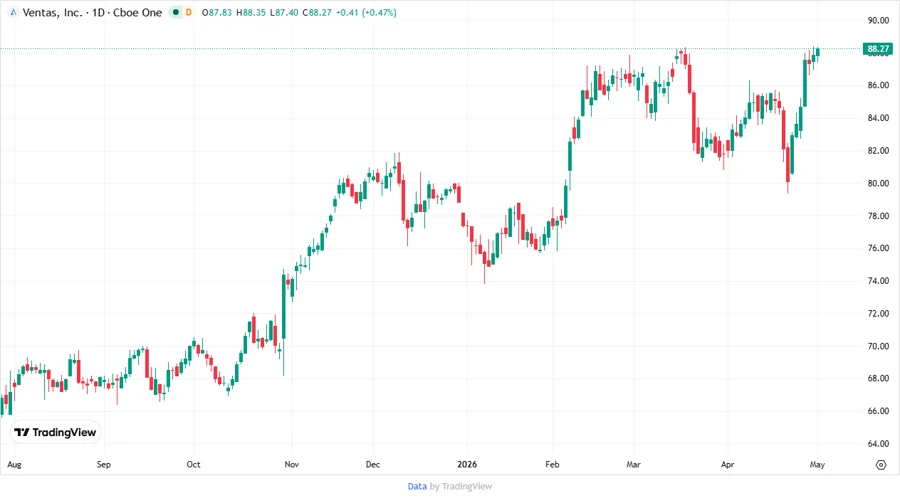The width and height of the screenshot is (900, 498).
Task: Open chart settings gear icon
Action: [881, 465]
